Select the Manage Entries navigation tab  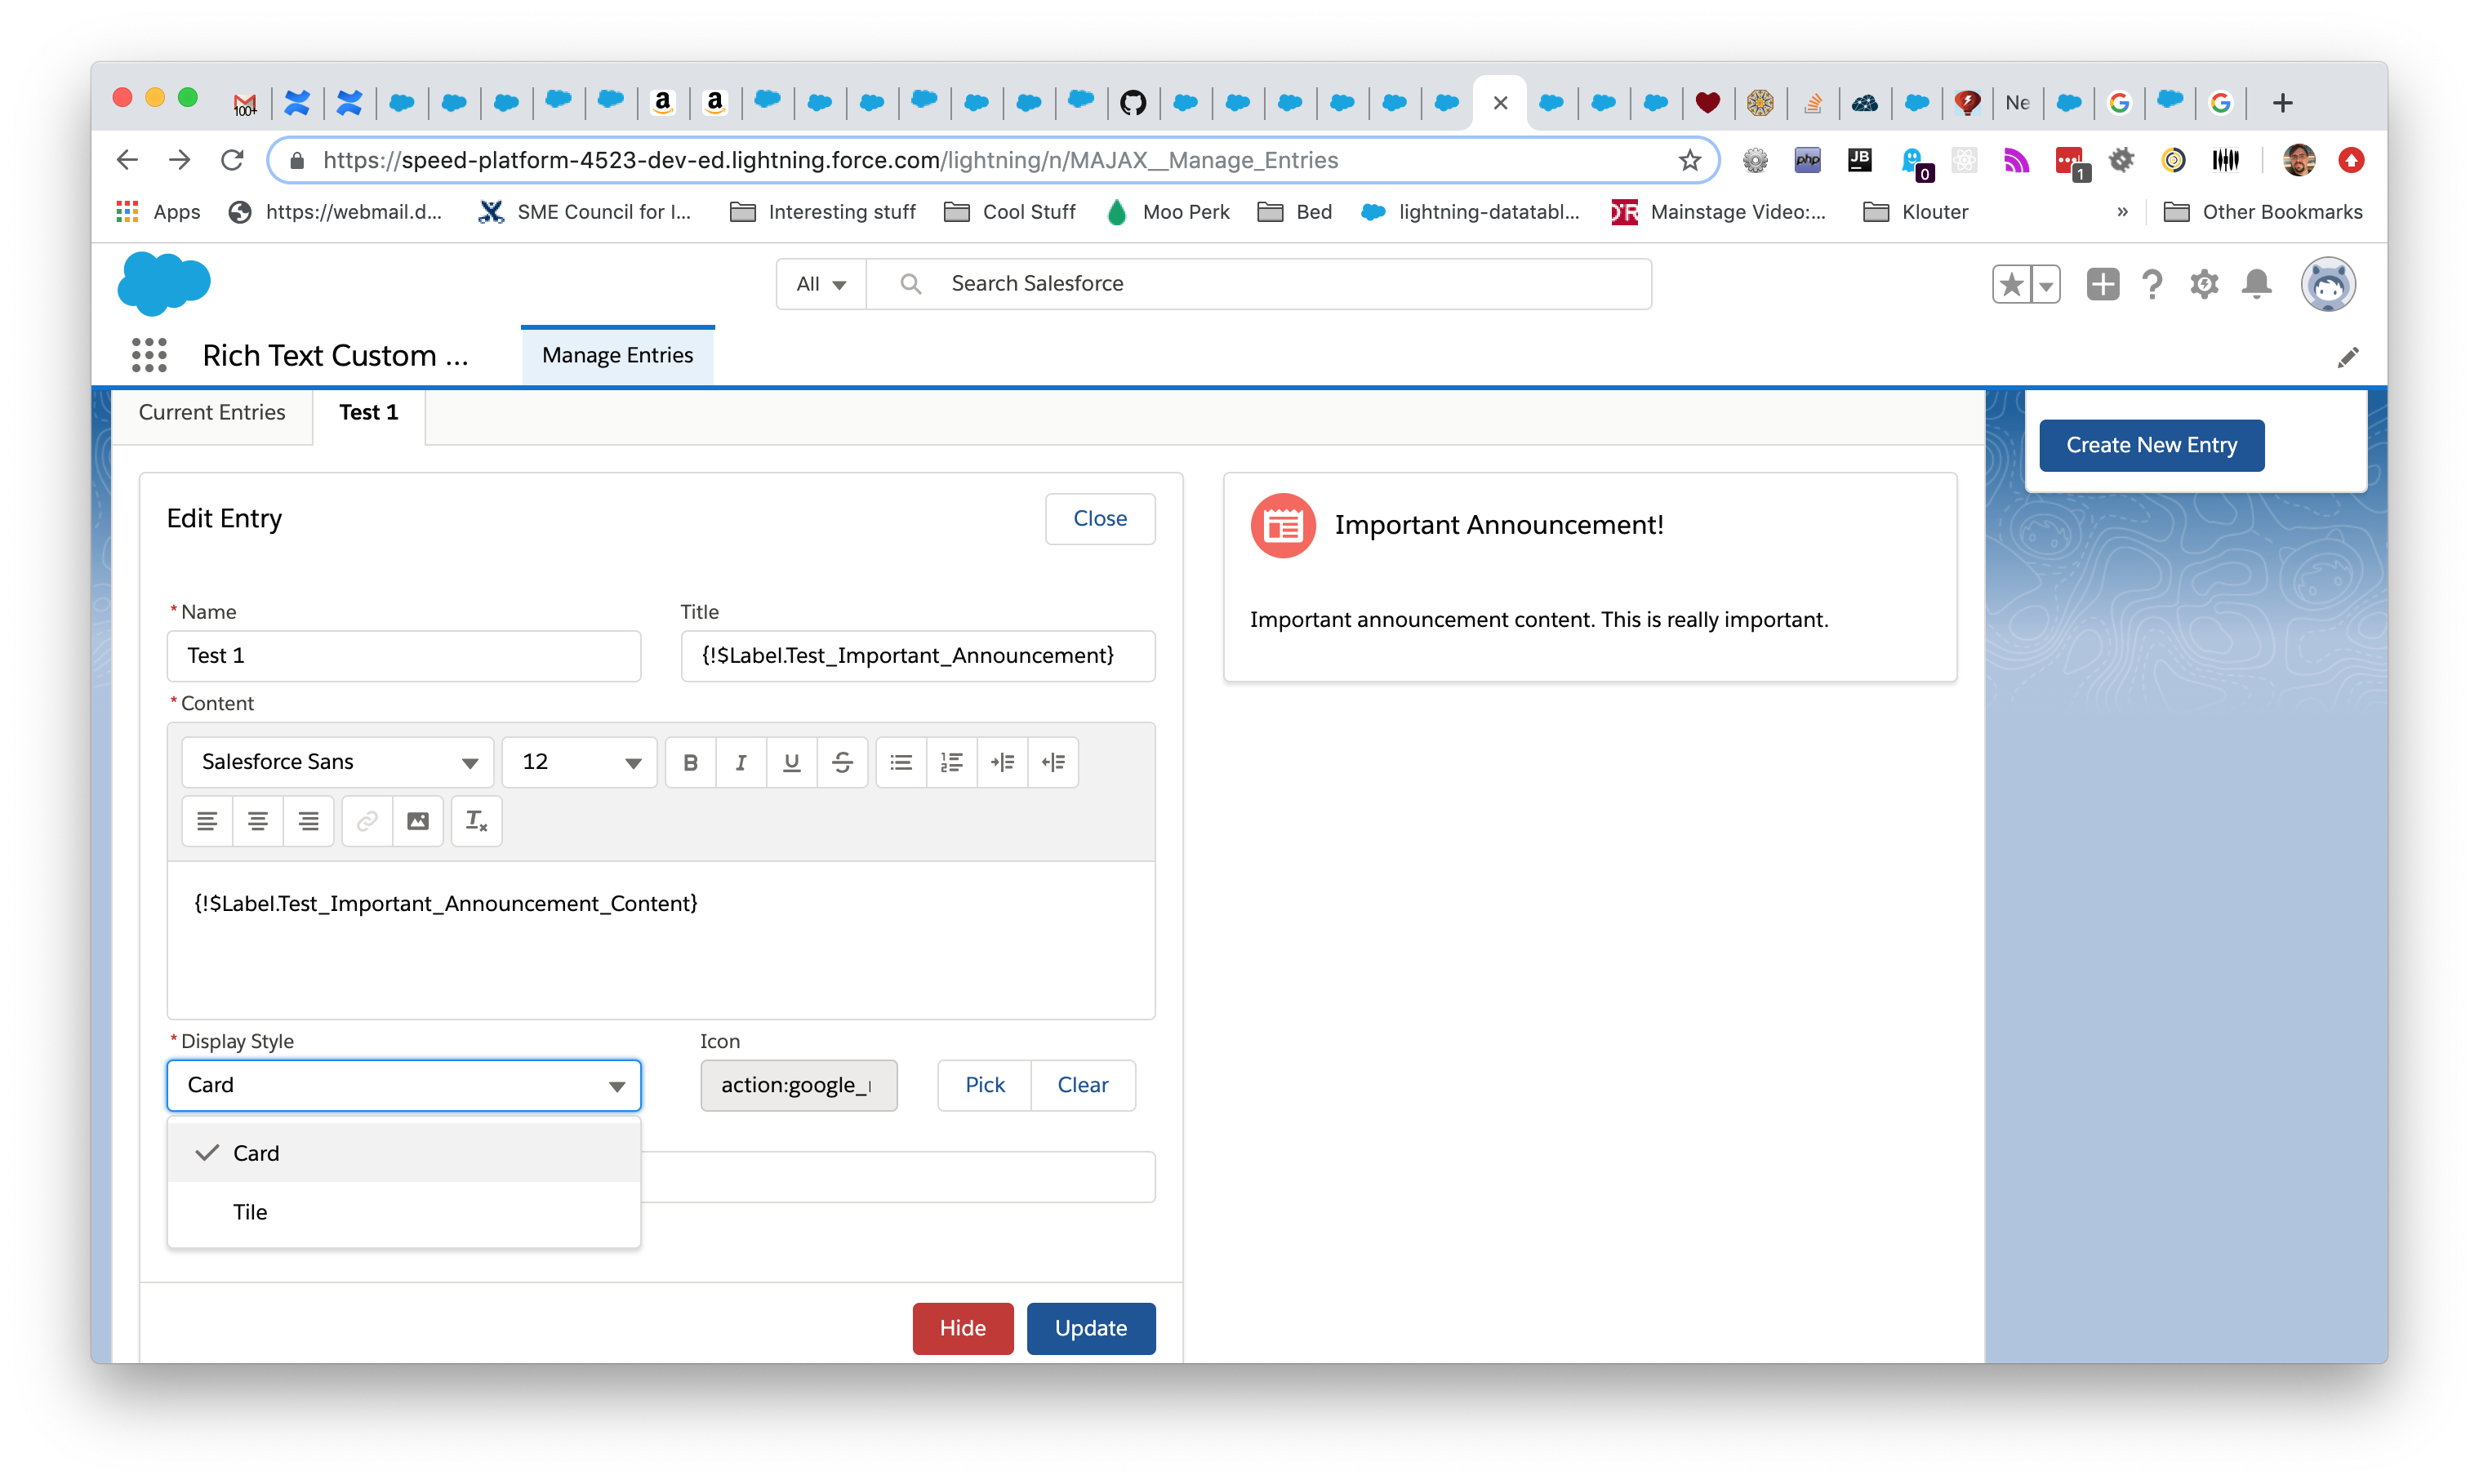pyautogui.click(x=617, y=355)
